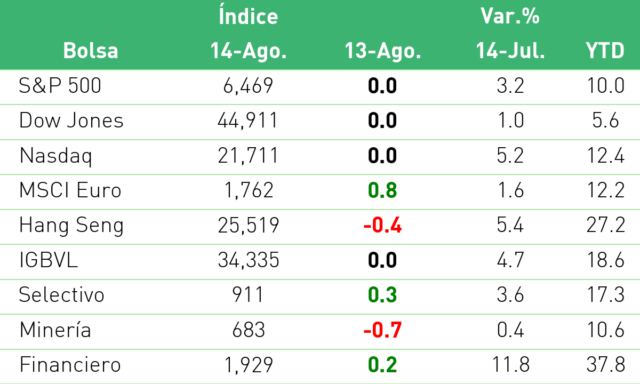Click the 14-Jul. column header
Viewport: 640px width, 384px height.
(510, 51)
